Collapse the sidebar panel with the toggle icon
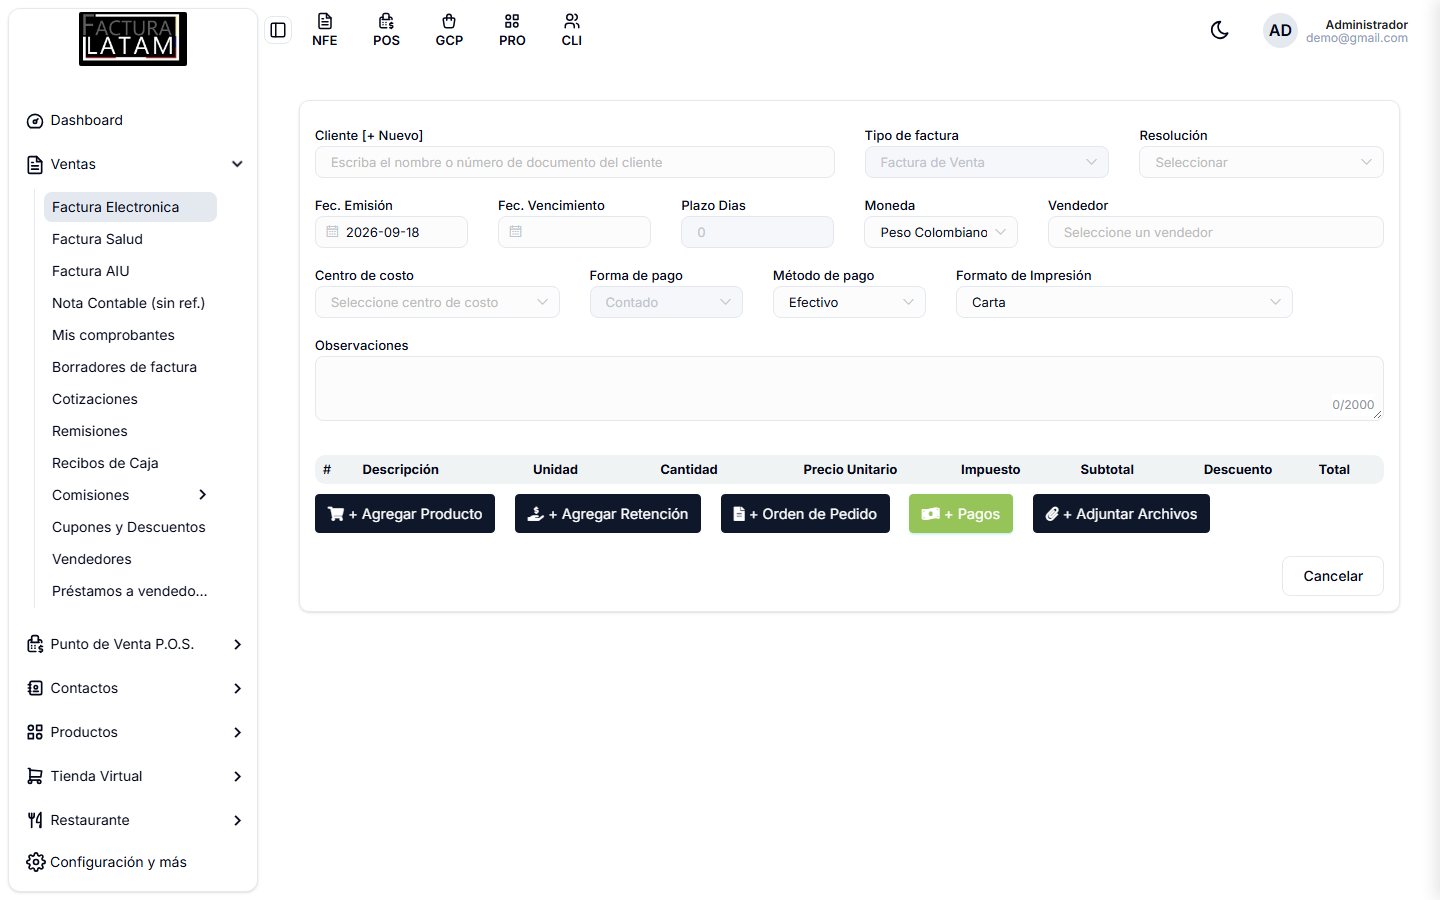This screenshot has width=1440, height=900. (x=278, y=30)
